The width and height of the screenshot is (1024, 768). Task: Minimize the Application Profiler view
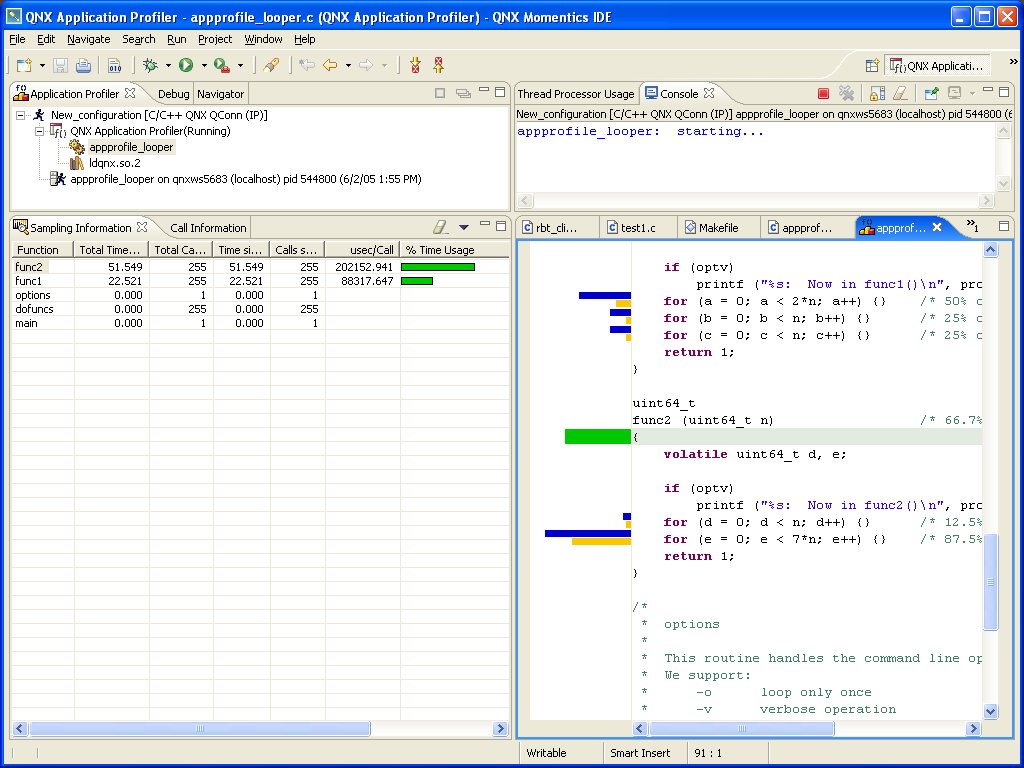coord(485,91)
